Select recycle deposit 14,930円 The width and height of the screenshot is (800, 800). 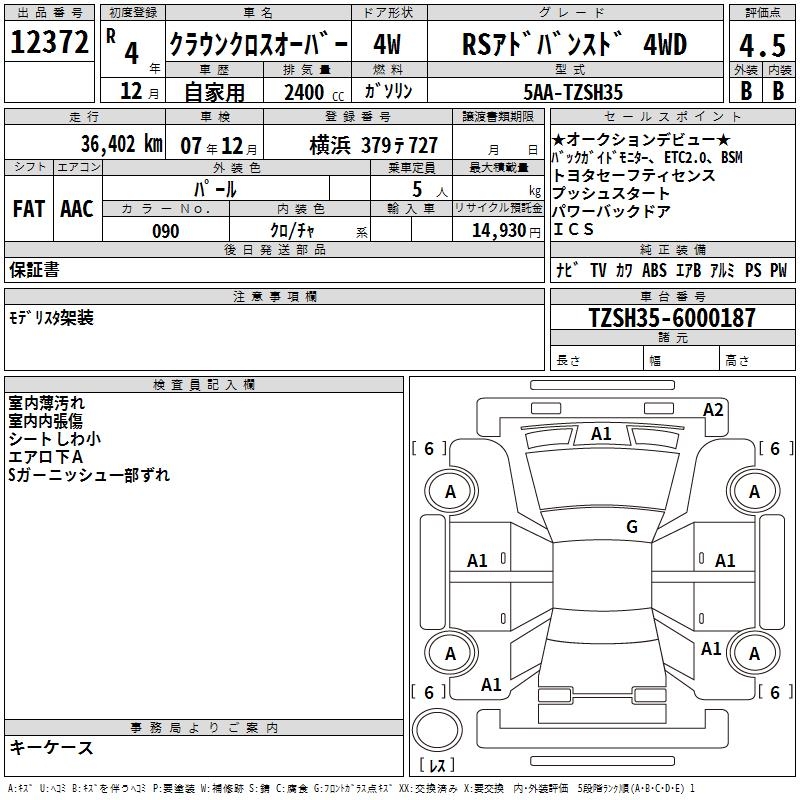pyautogui.click(x=506, y=231)
